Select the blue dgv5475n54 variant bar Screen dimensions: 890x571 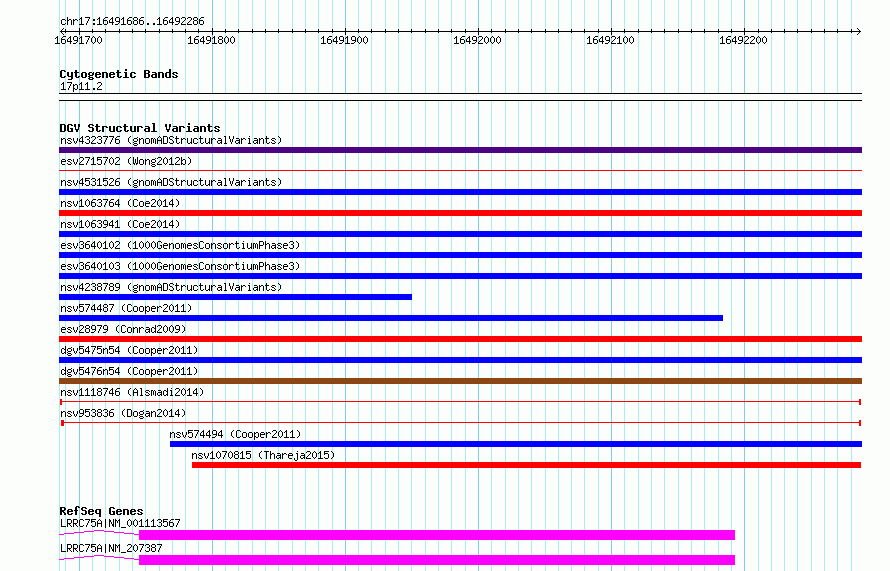pyautogui.click(x=460, y=360)
